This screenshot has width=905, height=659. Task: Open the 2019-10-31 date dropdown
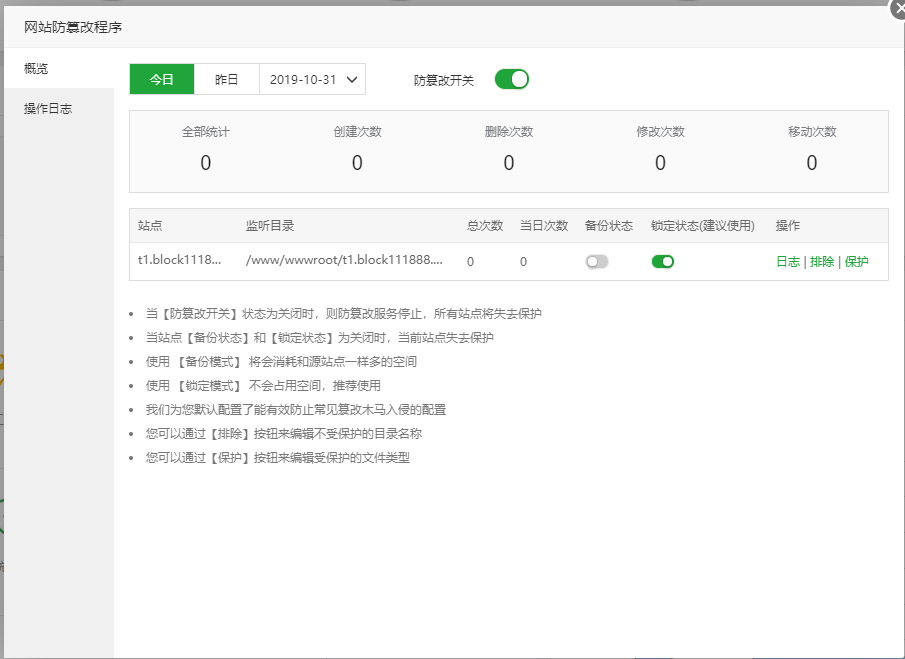click(313, 79)
